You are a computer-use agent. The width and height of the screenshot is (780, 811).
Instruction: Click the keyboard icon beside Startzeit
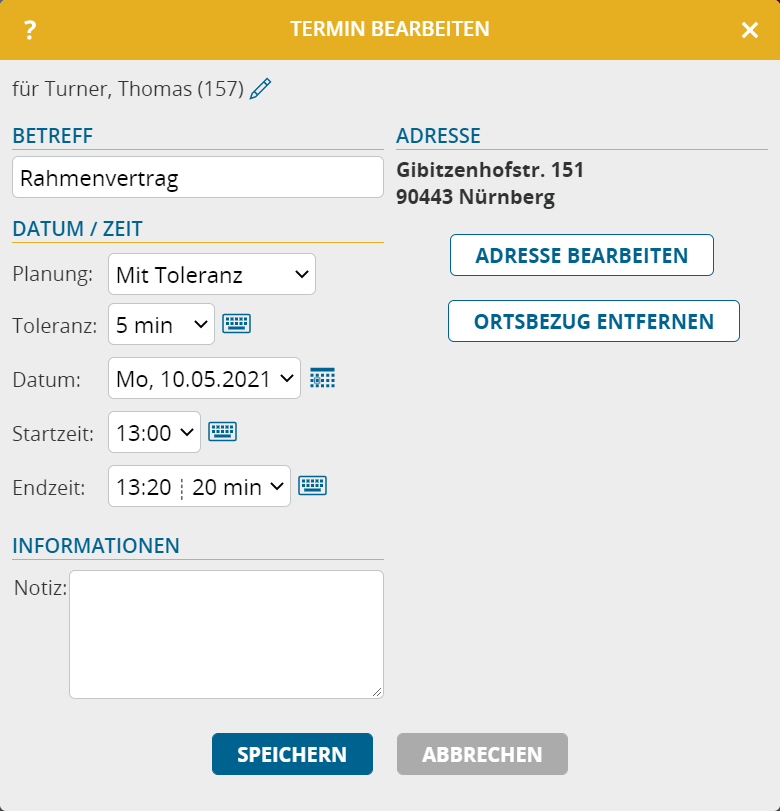[222, 432]
